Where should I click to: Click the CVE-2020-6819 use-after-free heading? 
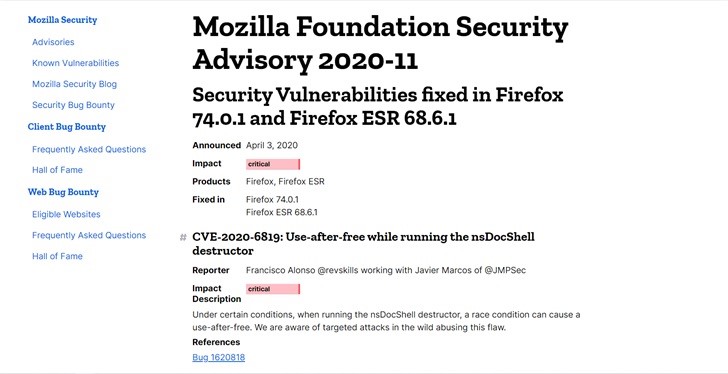tap(364, 244)
